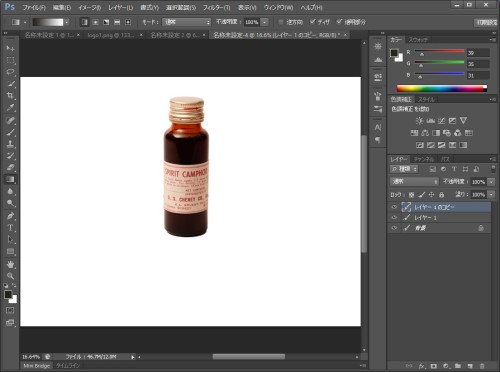Open the gradient preset picker arrow
500x372 pixels.
[67, 22]
